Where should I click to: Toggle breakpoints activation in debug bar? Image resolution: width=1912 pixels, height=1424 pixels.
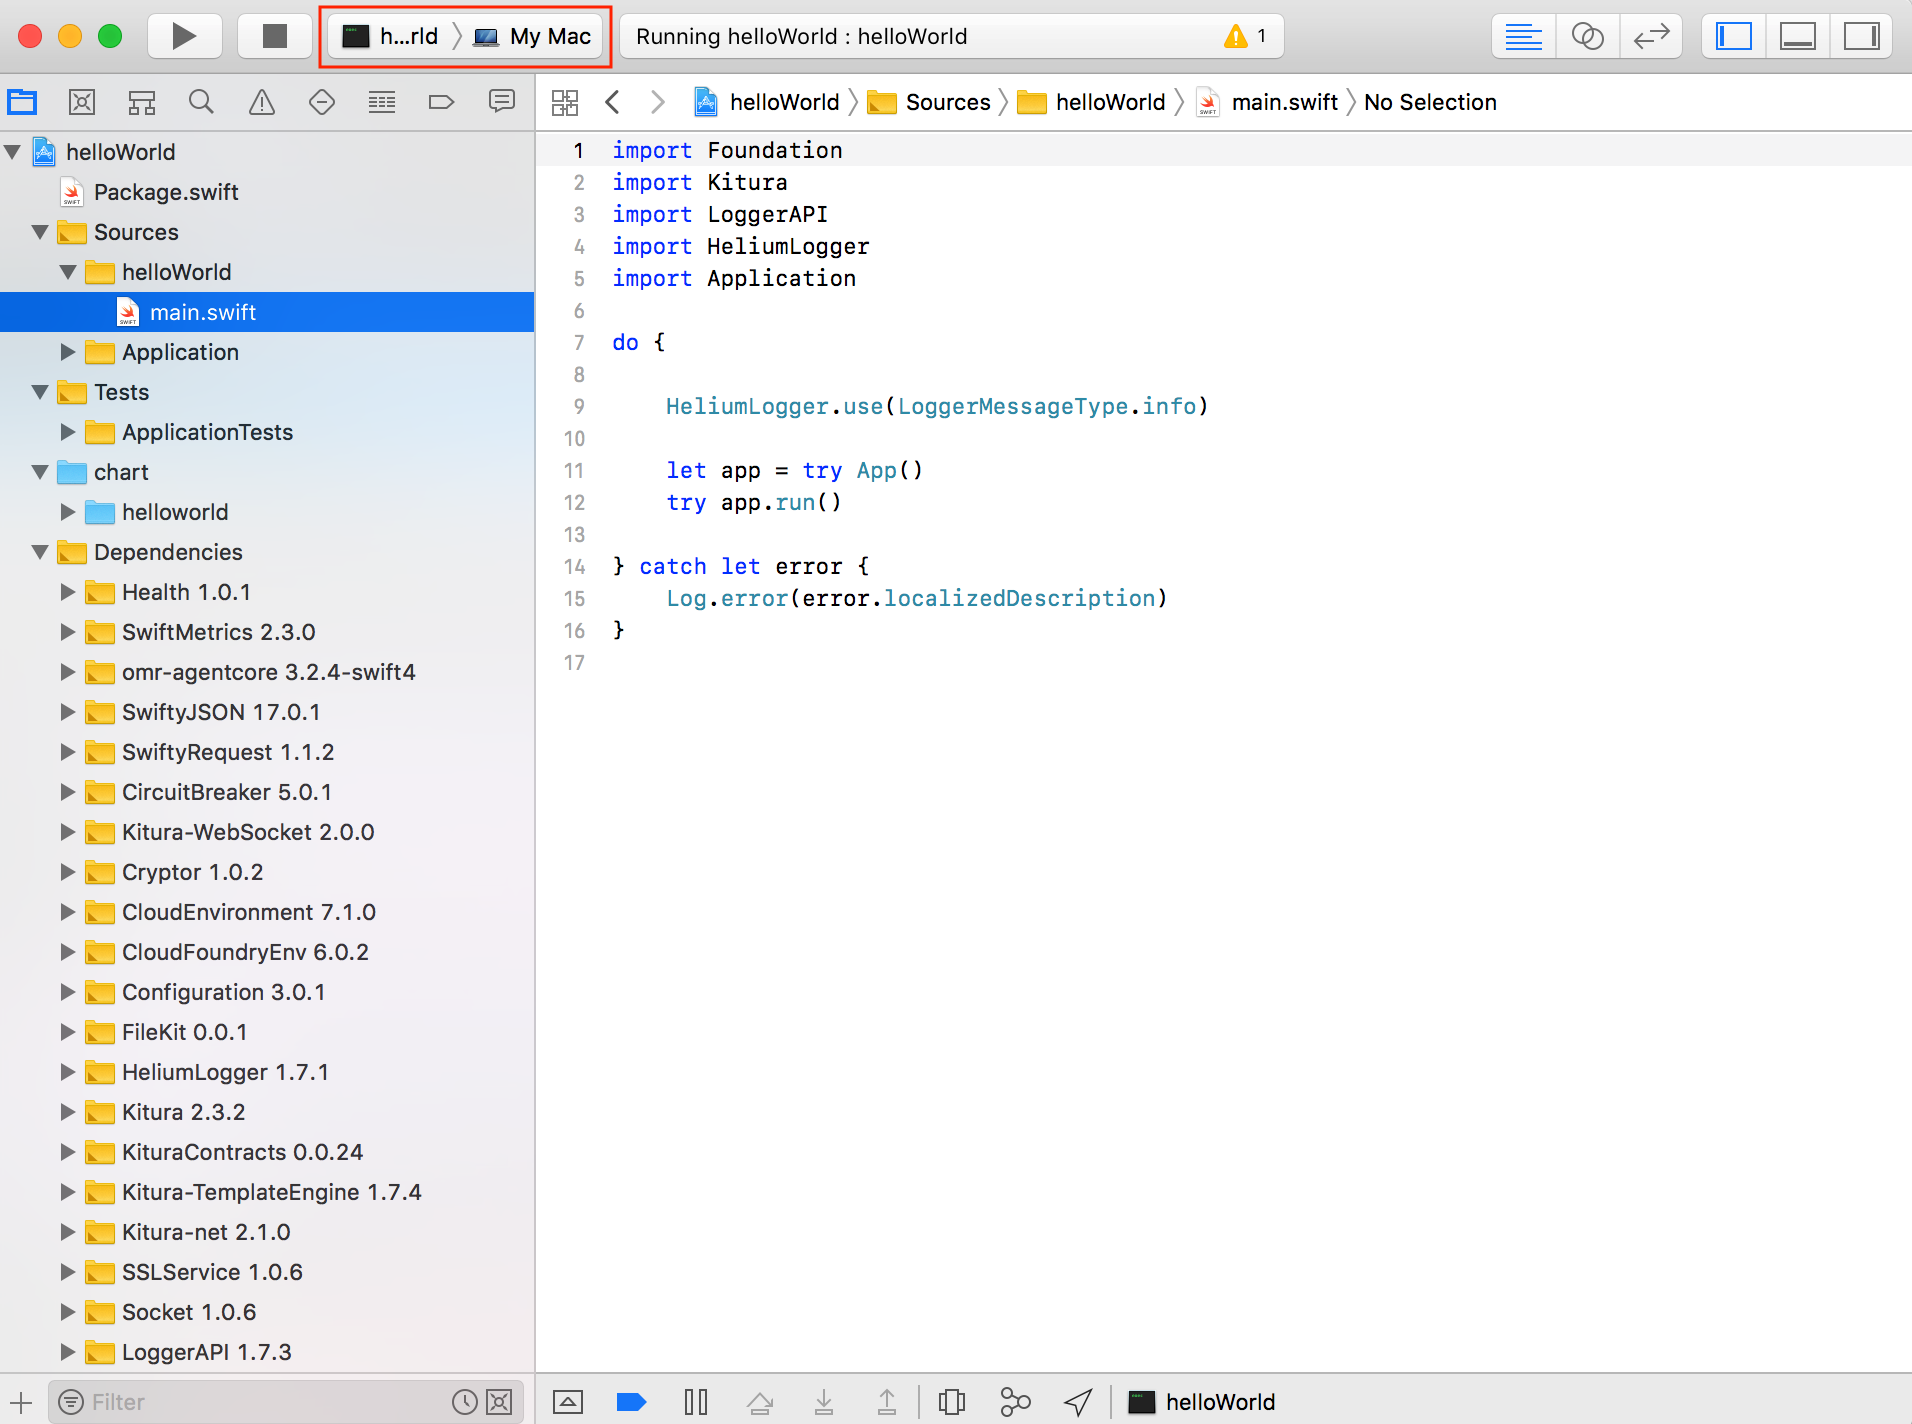pyautogui.click(x=631, y=1402)
